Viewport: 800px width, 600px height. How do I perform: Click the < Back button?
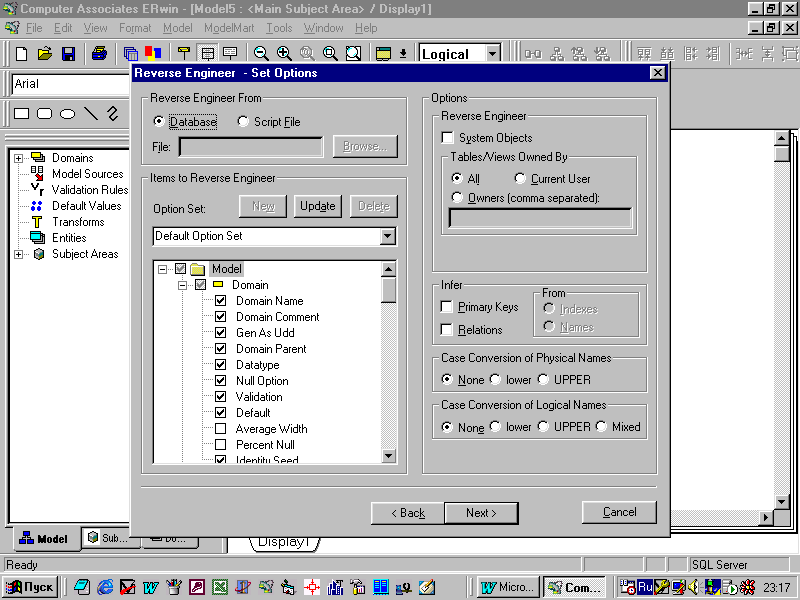click(408, 513)
